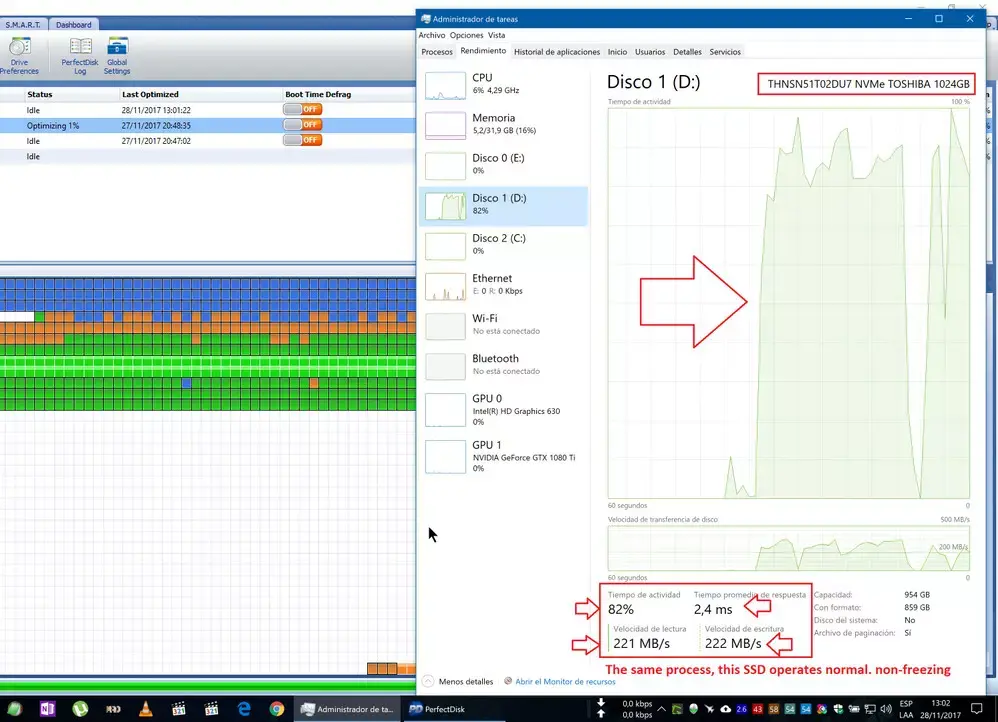
Task: Switch to Administrador de tareas taskbar button
Action: (348, 709)
